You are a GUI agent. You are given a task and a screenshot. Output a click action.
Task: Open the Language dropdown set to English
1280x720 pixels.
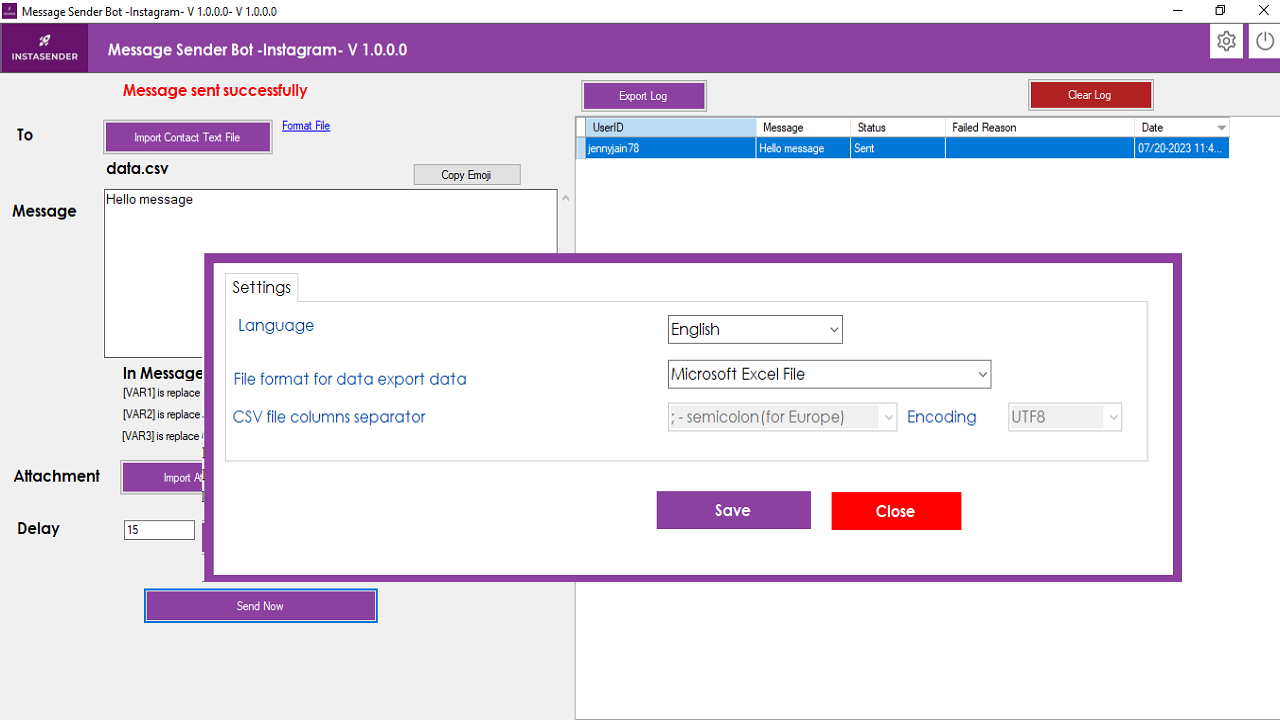pyautogui.click(x=755, y=329)
